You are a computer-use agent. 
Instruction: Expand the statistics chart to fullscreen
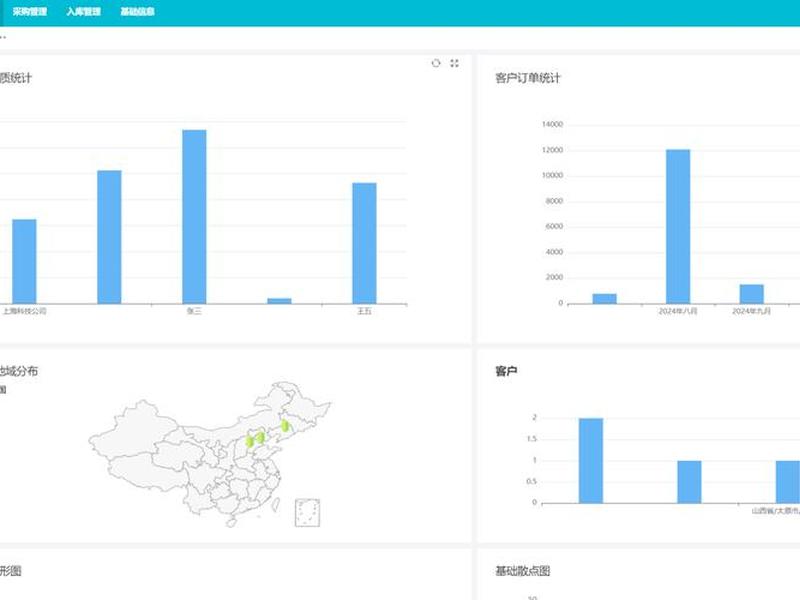point(455,63)
